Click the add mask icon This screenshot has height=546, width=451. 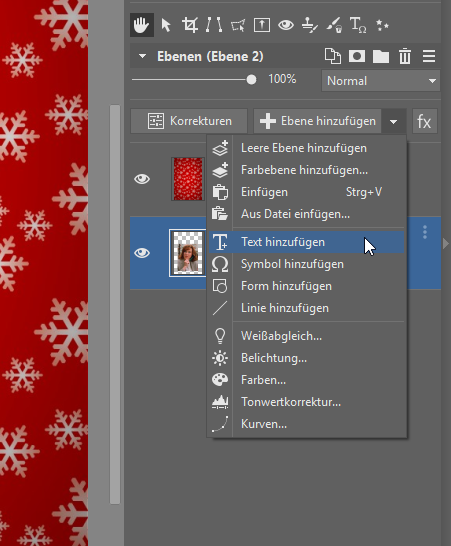click(357, 56)
